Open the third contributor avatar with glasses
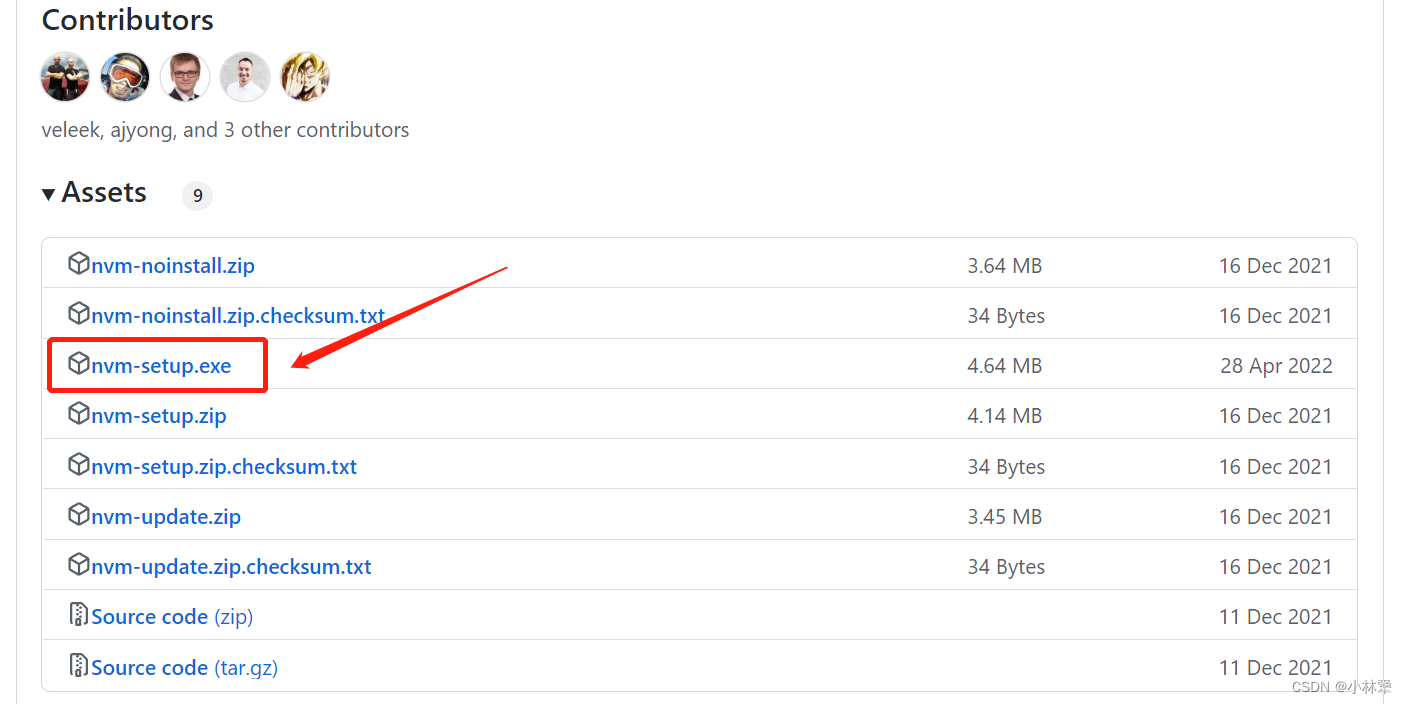This screenshot has height=704, width=1407. click(x=185, y=77)
